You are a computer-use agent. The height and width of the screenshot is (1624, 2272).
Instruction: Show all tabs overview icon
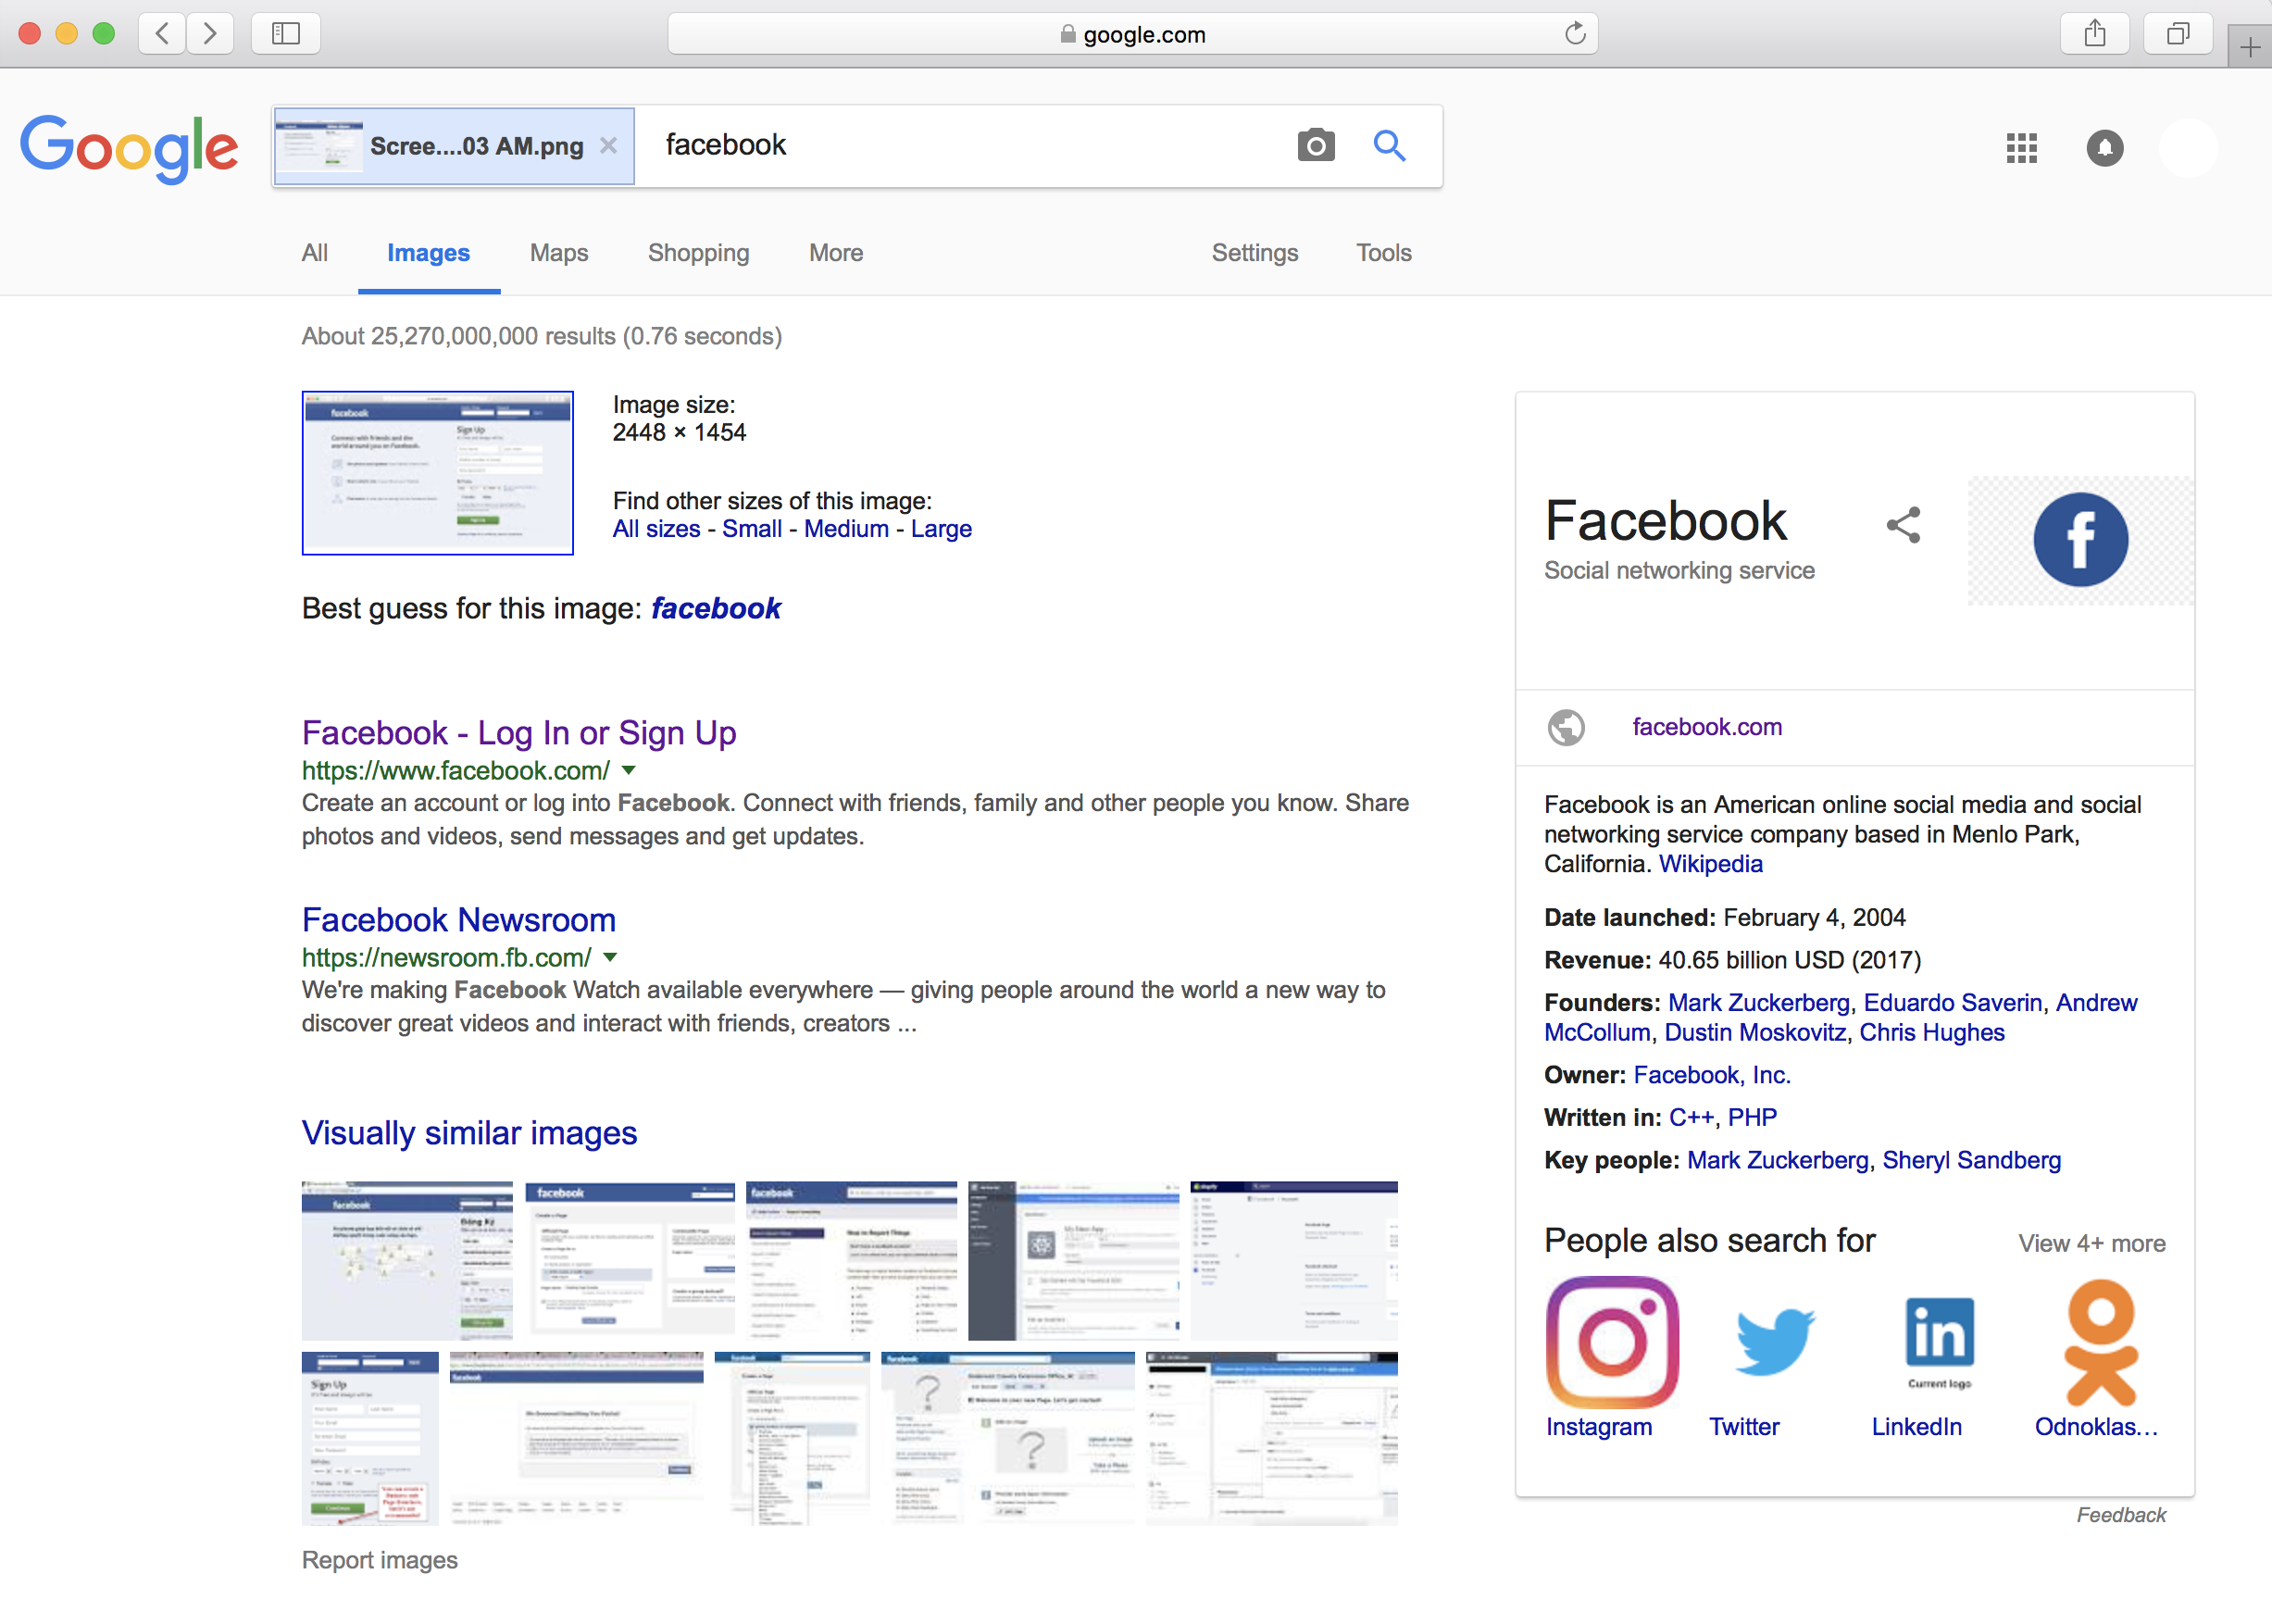point(2178,34)
